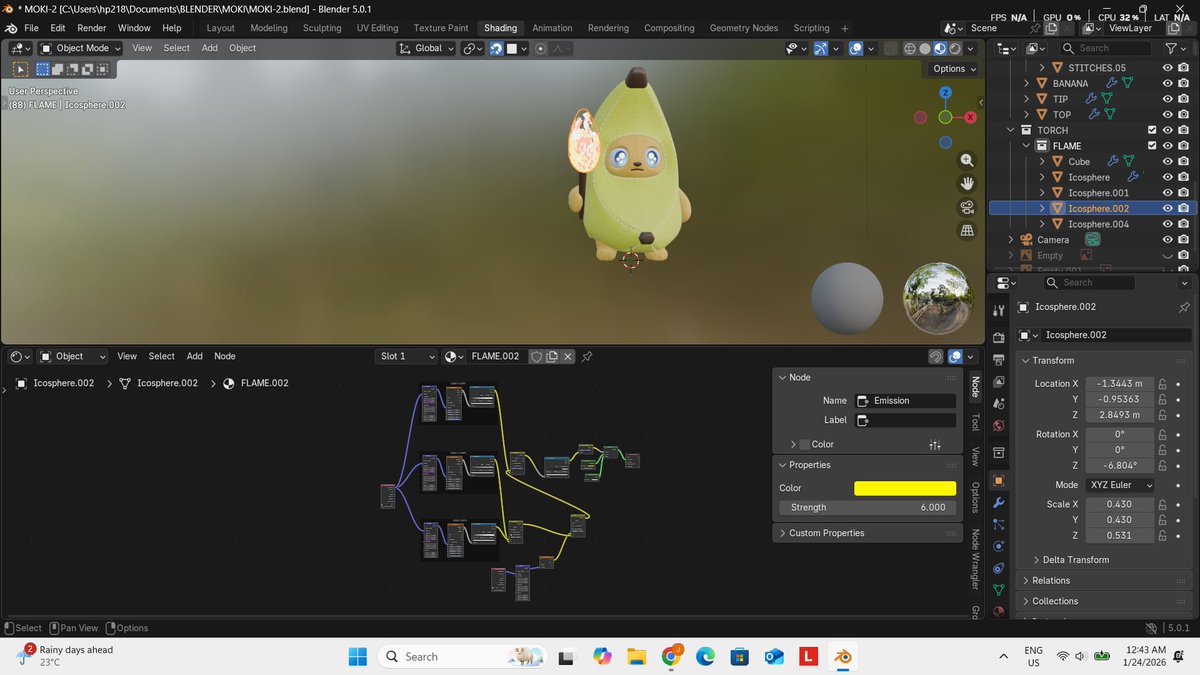Select the Camera row in outliner

[x=1053, y=240]
